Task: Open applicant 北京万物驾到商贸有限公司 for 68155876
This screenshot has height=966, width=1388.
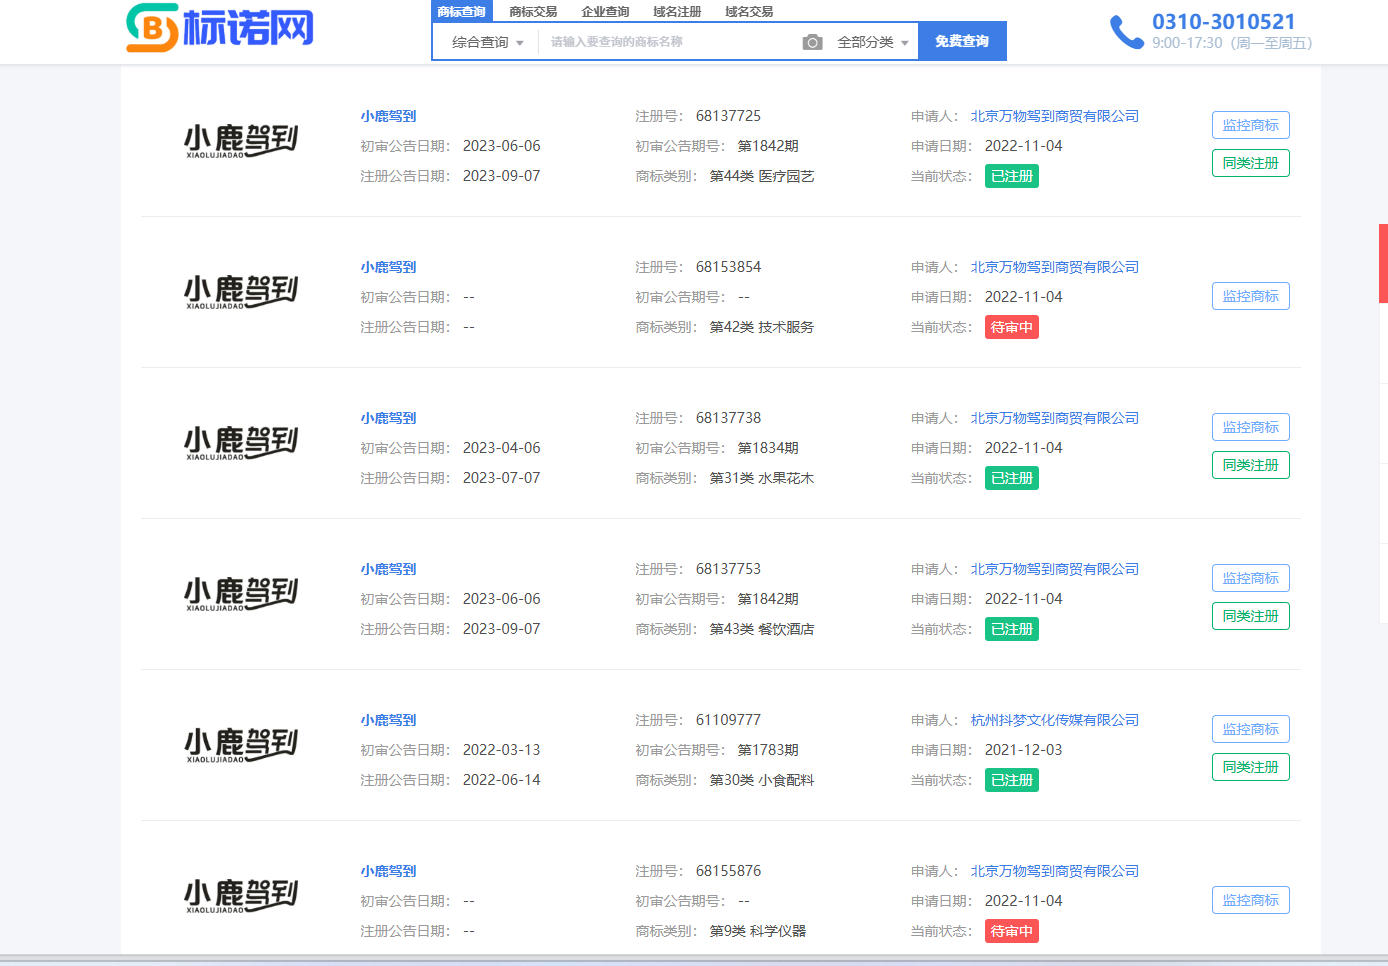Action: tap(1055, 871)
